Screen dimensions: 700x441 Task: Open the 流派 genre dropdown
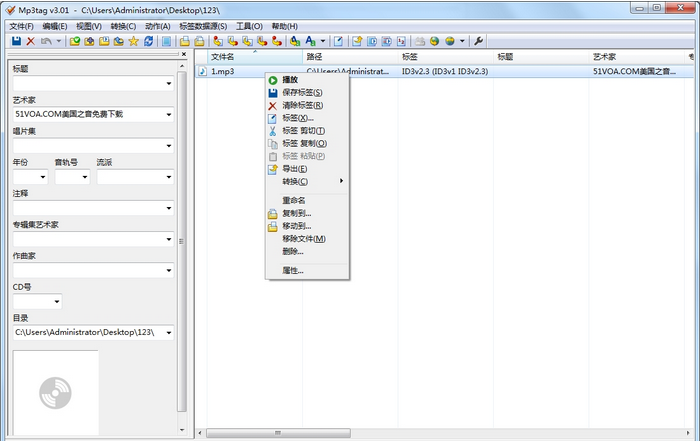168,177
